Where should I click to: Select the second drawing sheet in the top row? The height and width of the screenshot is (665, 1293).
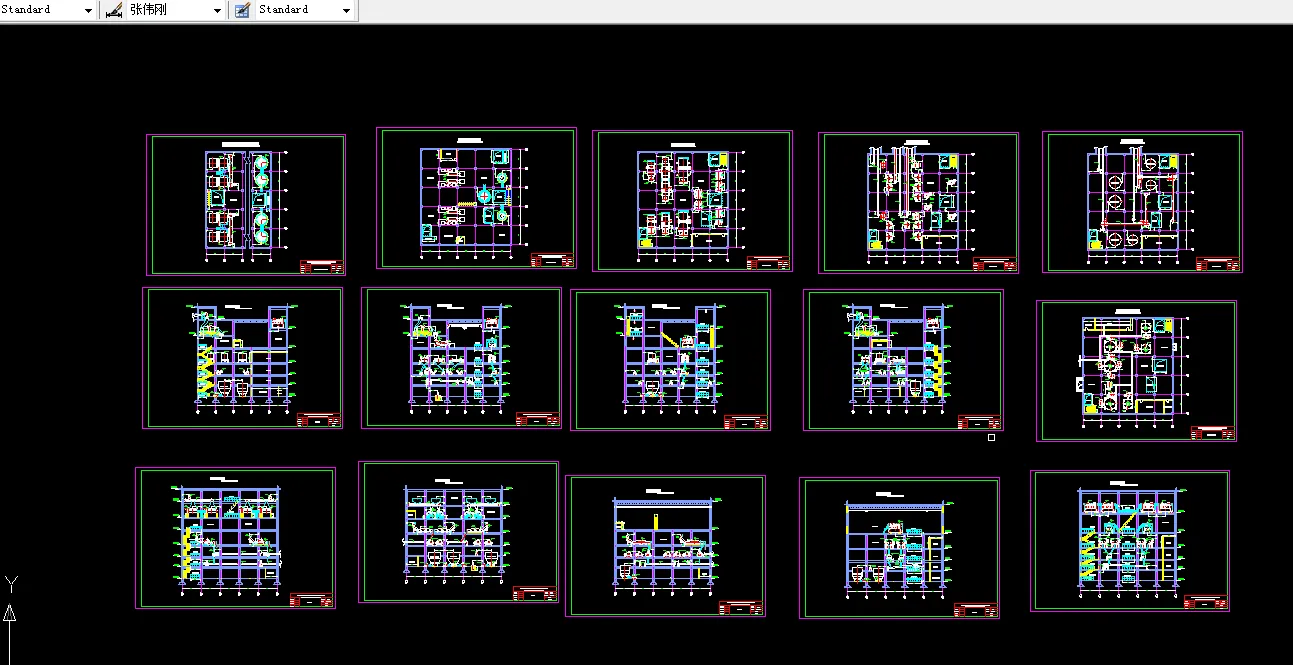click(x=477, y=198)
